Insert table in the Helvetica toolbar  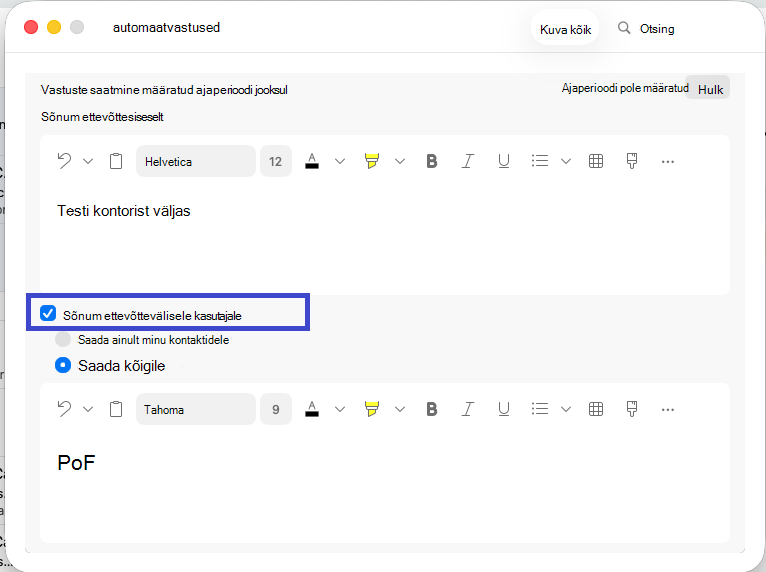(x=596, y=161)
